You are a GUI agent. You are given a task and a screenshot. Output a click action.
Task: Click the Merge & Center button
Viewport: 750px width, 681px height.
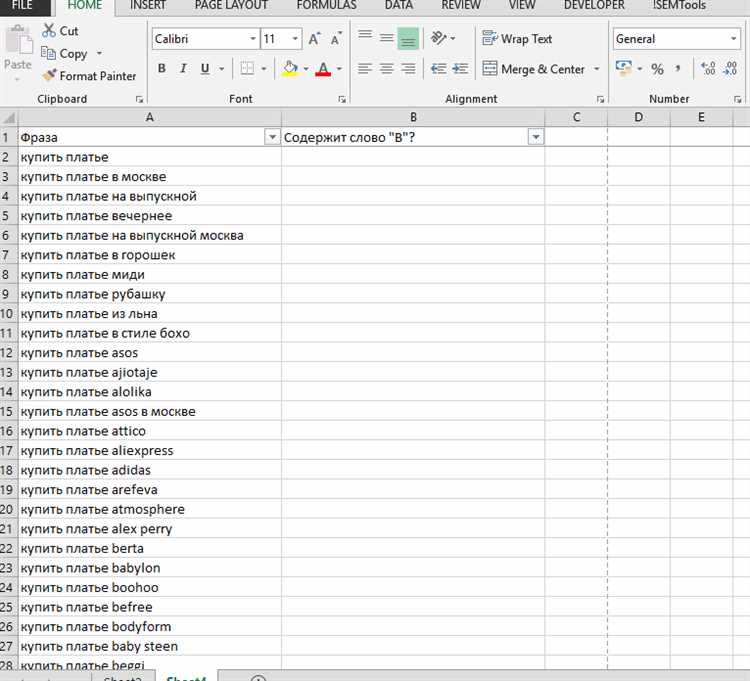[533, 69]
